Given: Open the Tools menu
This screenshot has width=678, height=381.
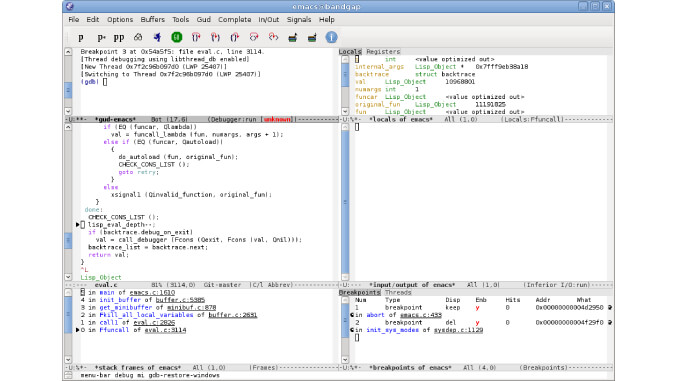Looking at the screenshot, I should 180,19.
